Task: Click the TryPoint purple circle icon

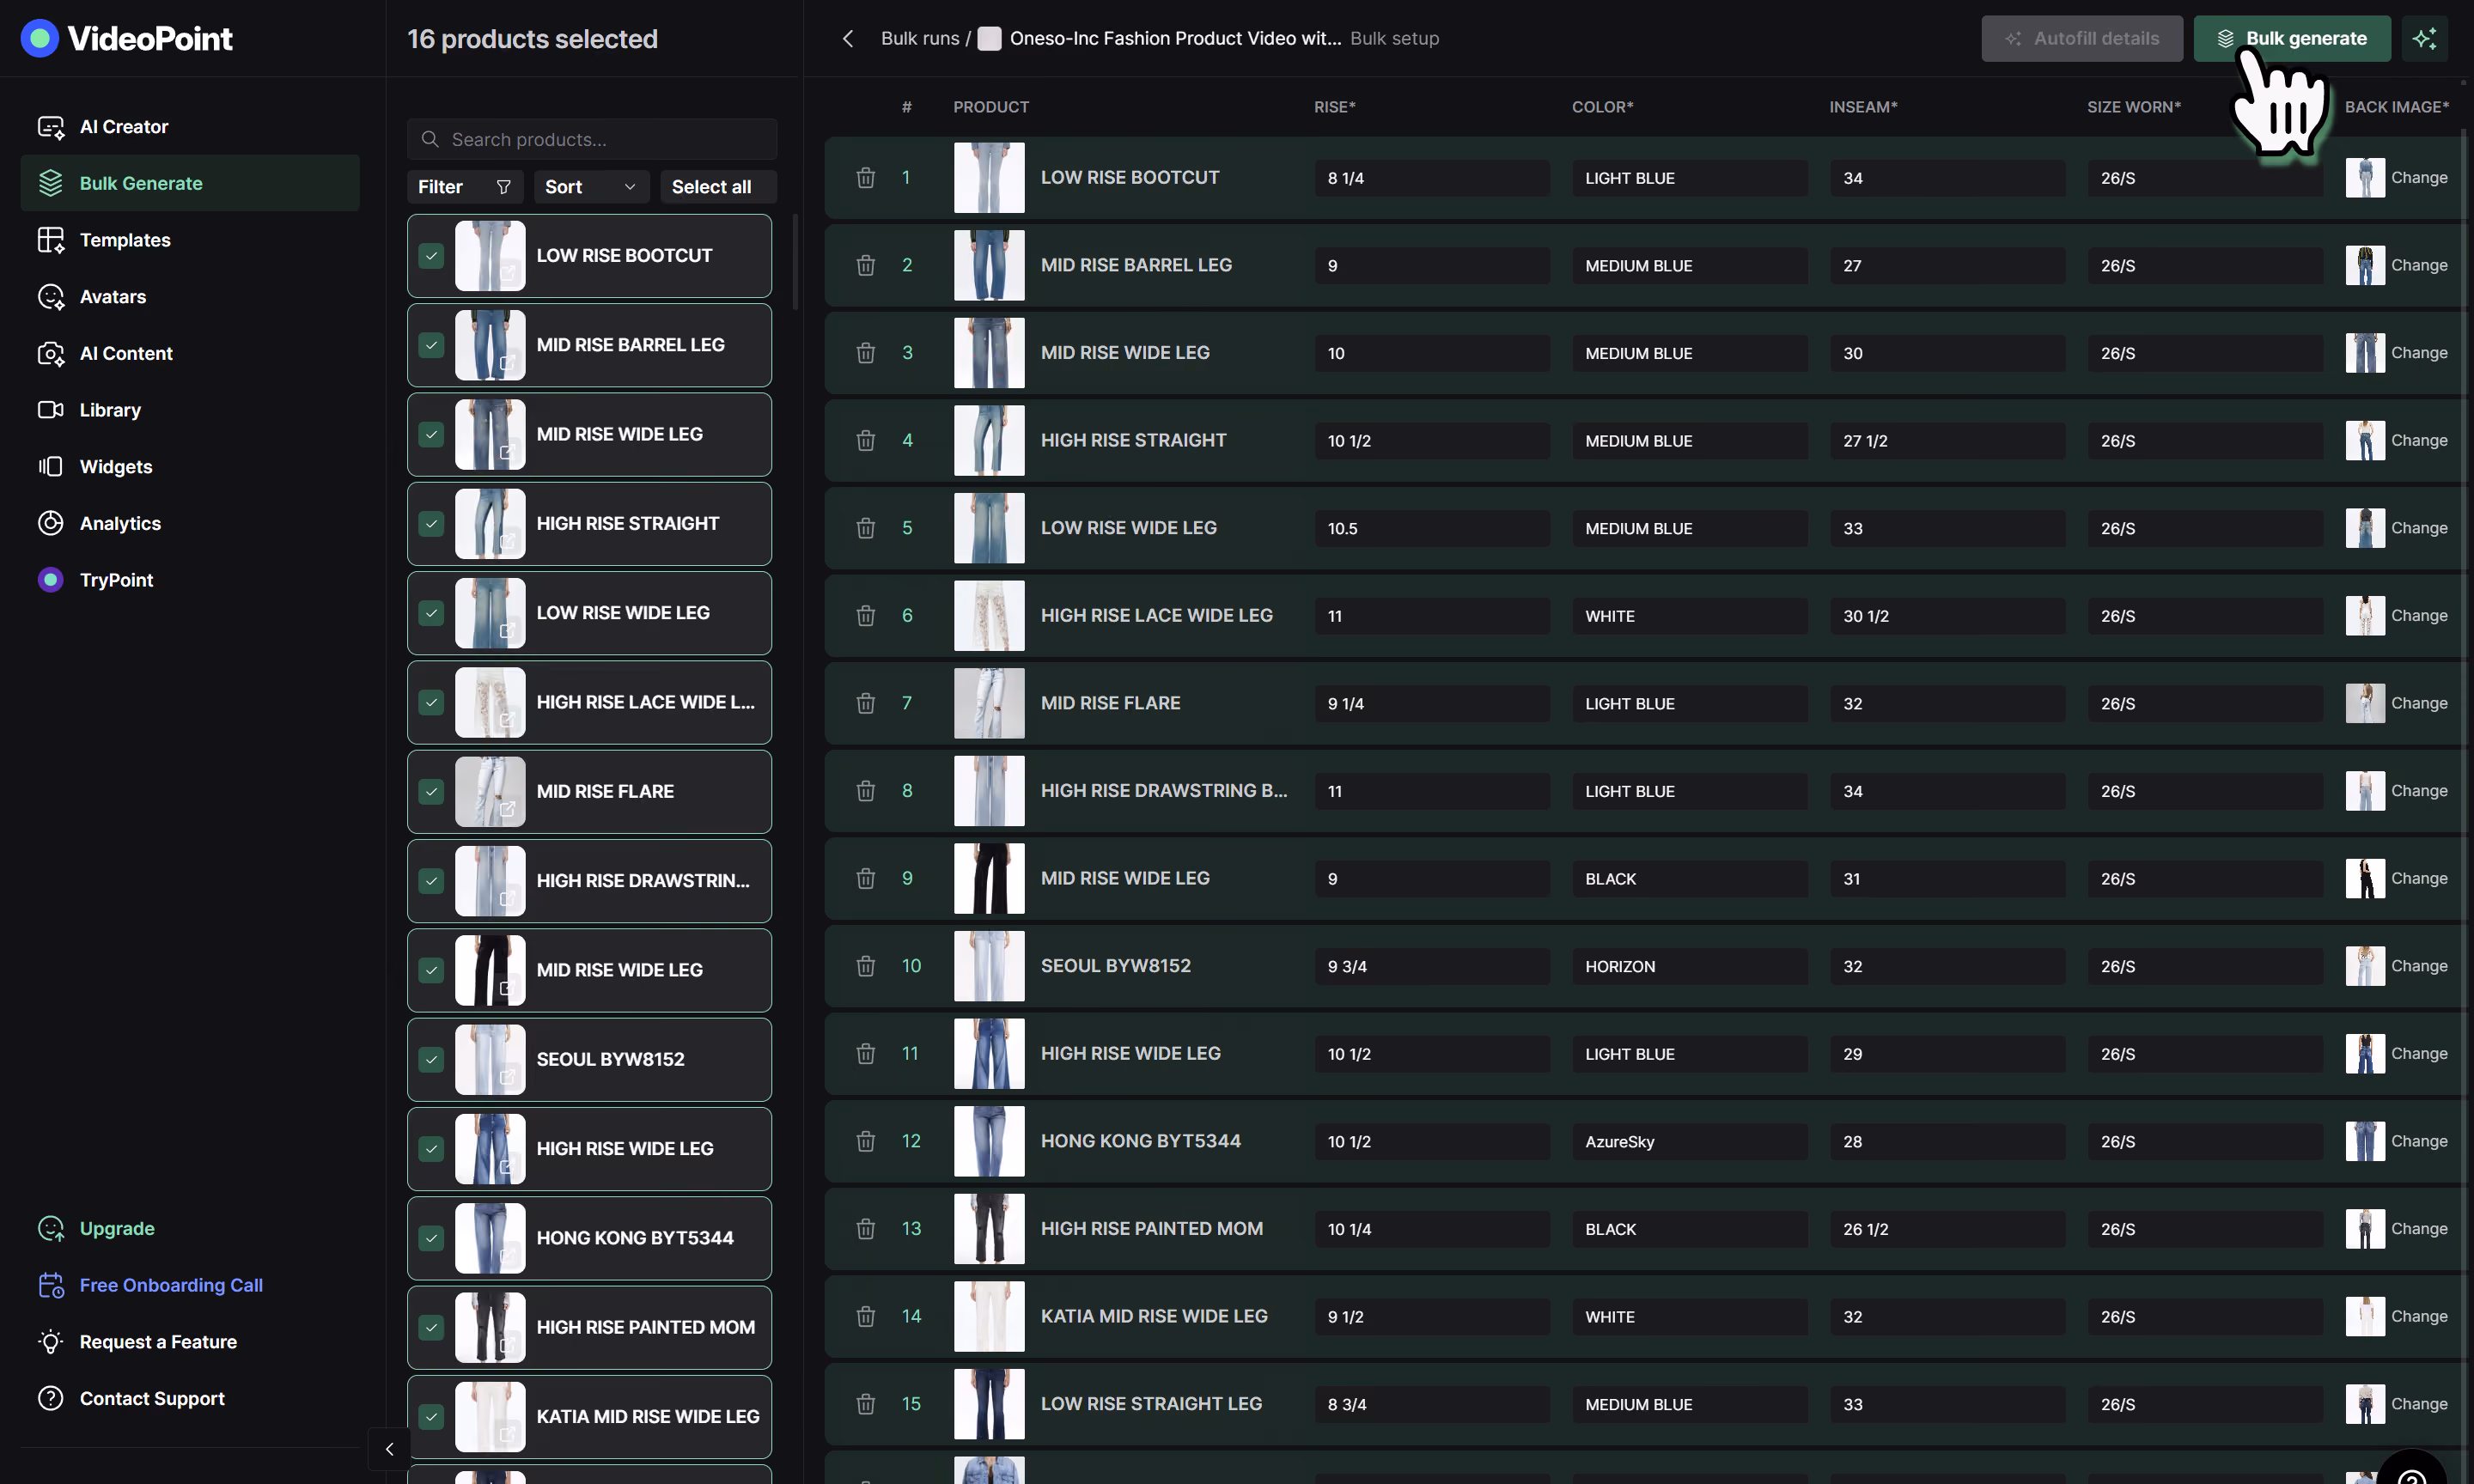Action: 50,580
